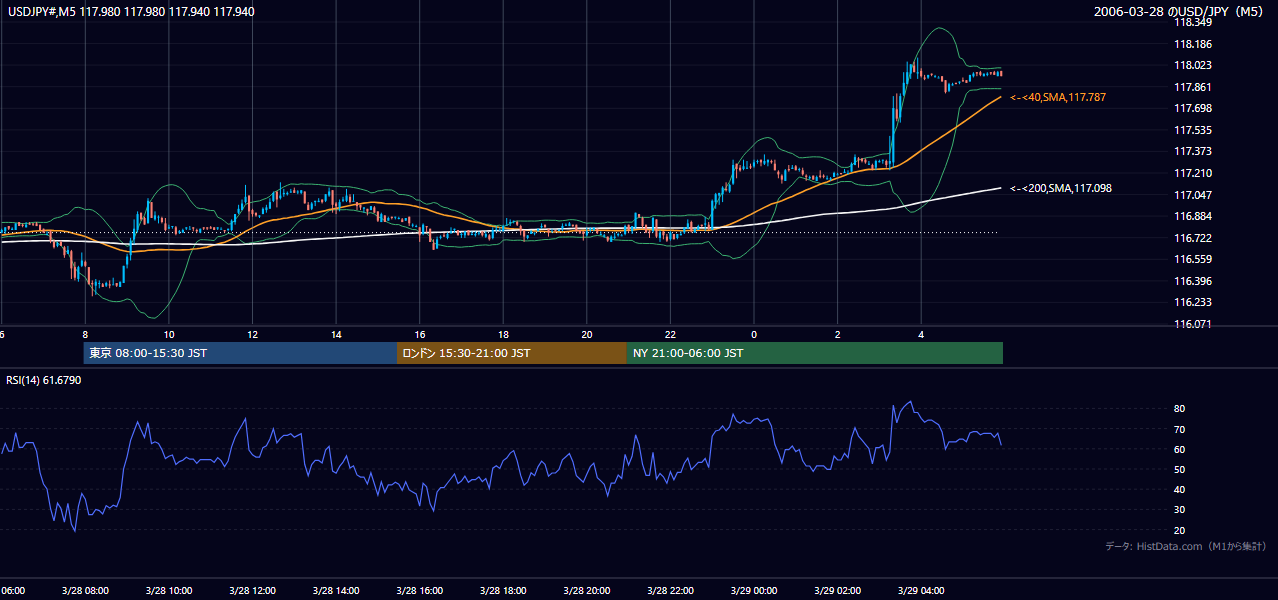Click hour label 14 under price chart
The width and height of the screenshot is (1278, 600).
coord(336,335)
